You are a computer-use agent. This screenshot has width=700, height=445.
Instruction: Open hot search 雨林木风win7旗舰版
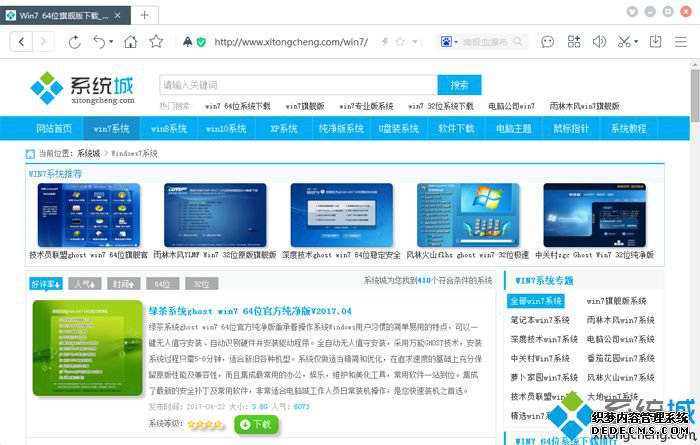point(584,106)
